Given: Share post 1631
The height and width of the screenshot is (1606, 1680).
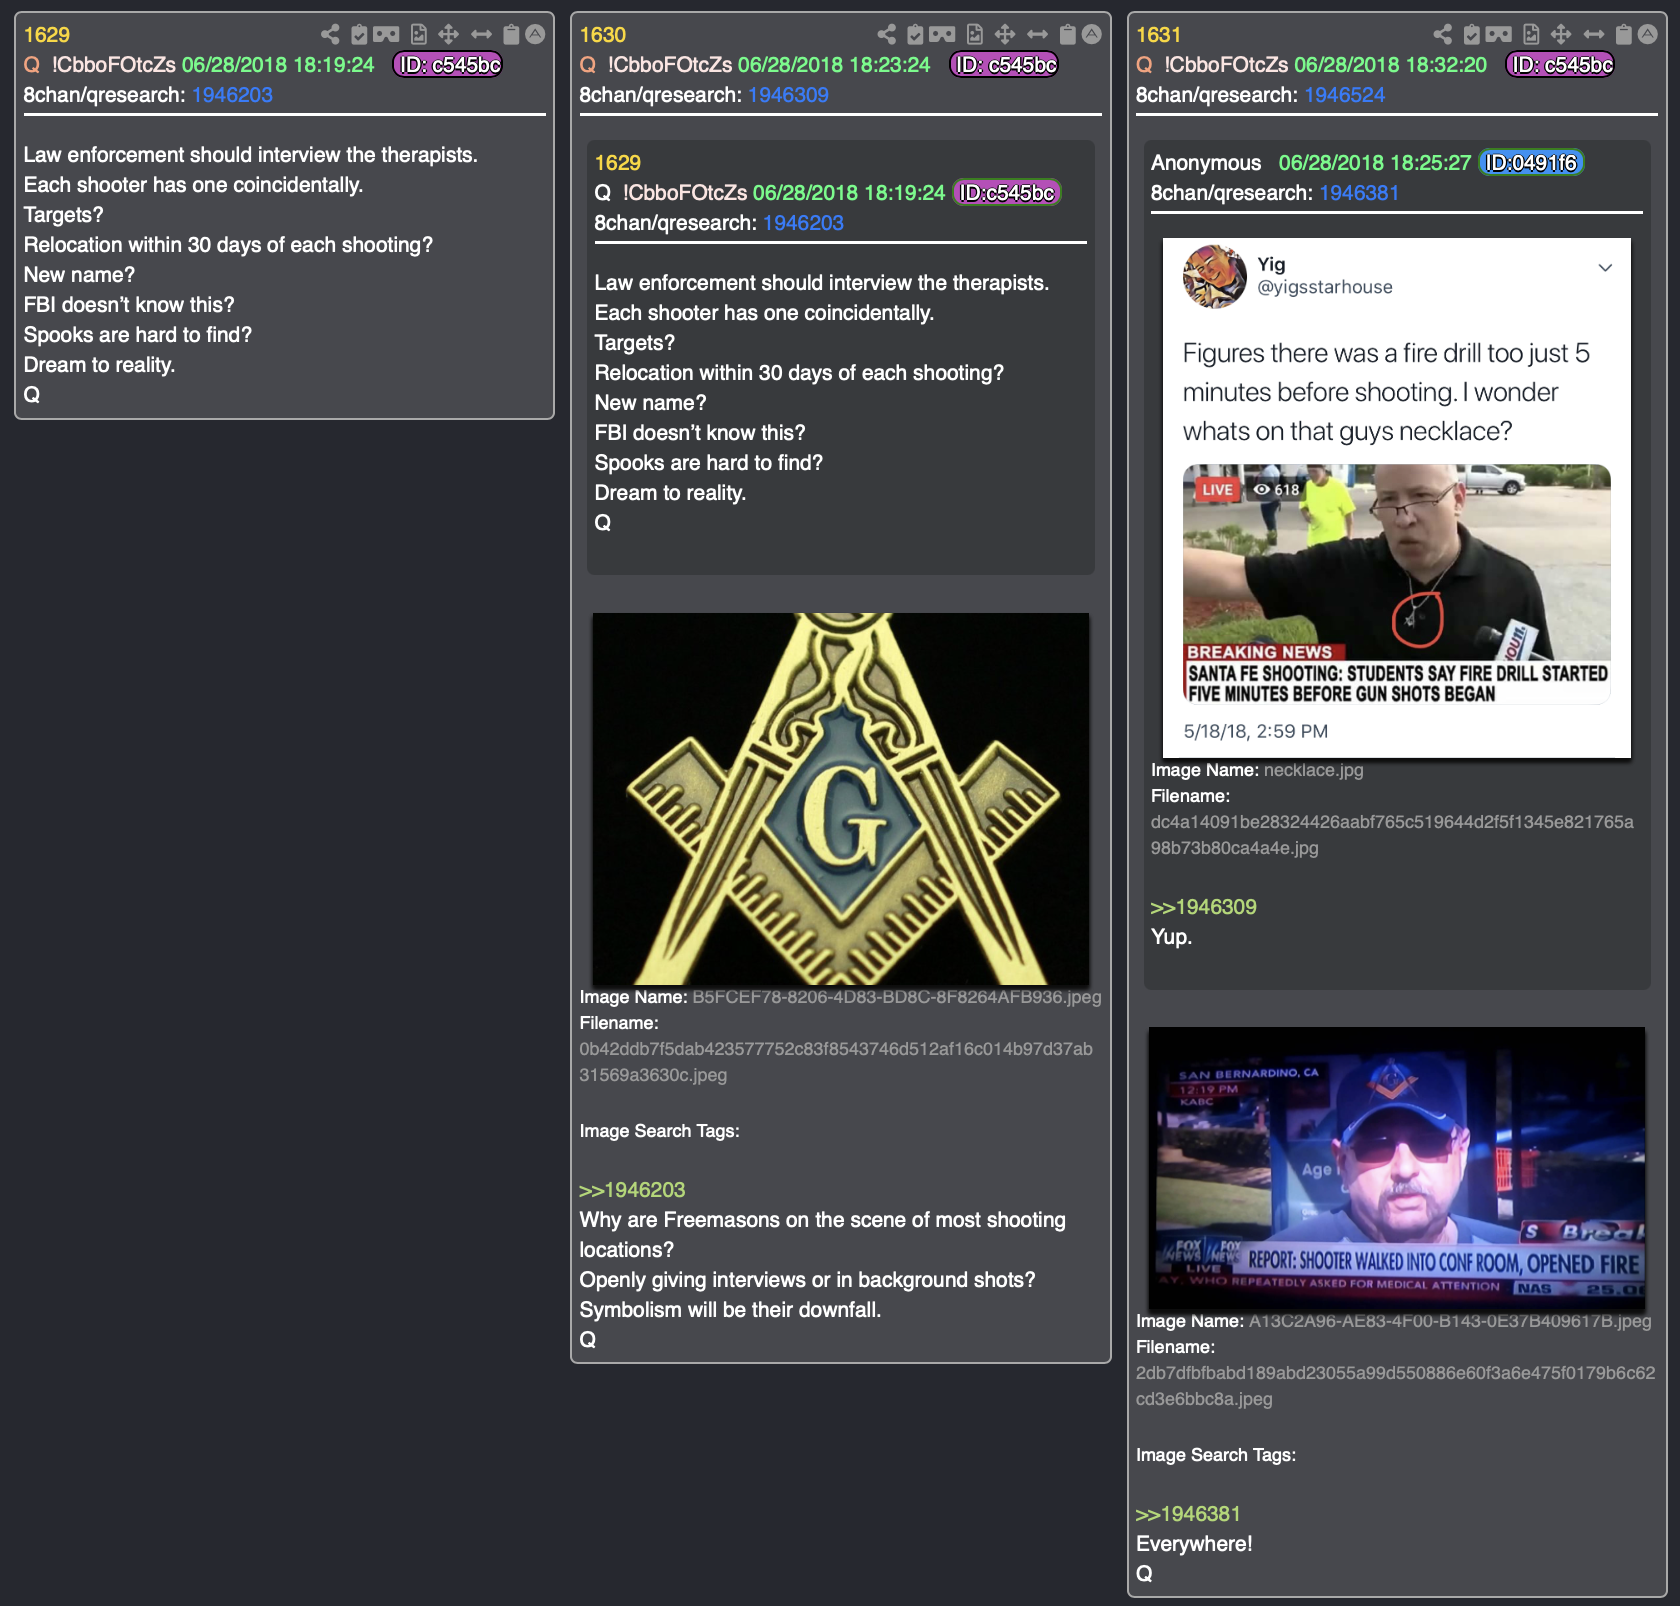Looking at the screenshot, I should pyautogui.click(x=1442, y=35).
